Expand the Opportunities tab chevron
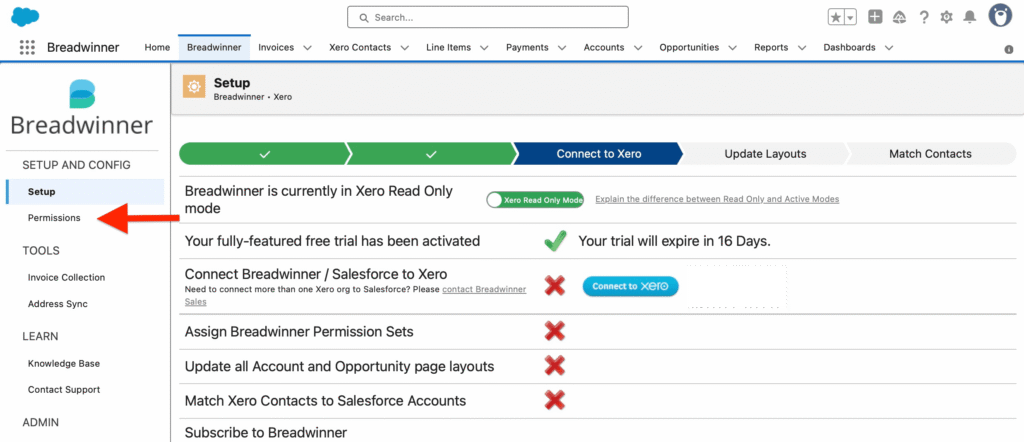Screen dimensions: 1024x442 [732, 48]
